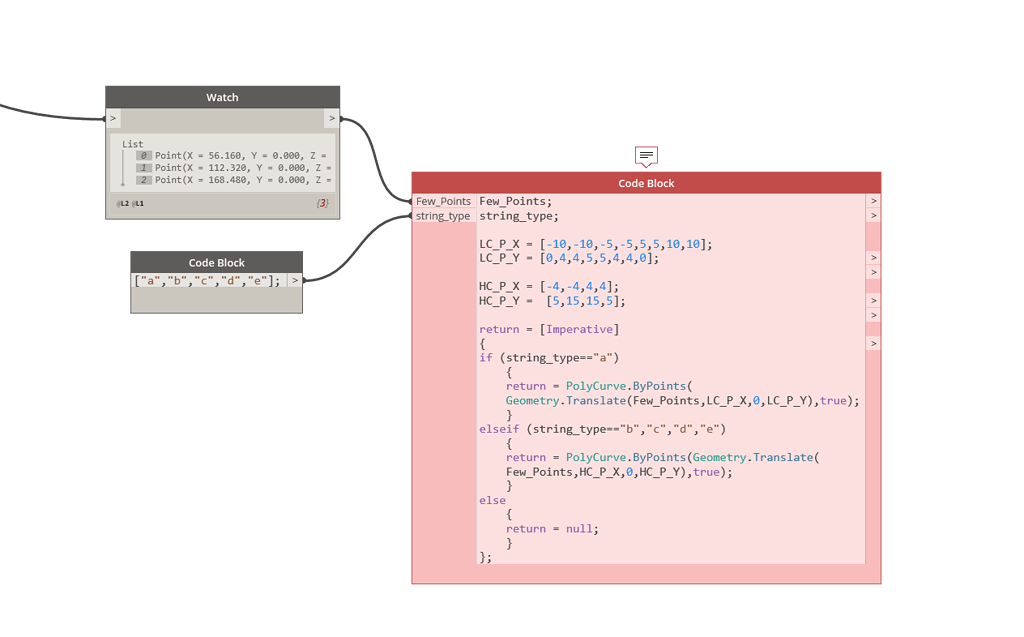Click the return statement in the Code Block

click(x=499, y=328)
